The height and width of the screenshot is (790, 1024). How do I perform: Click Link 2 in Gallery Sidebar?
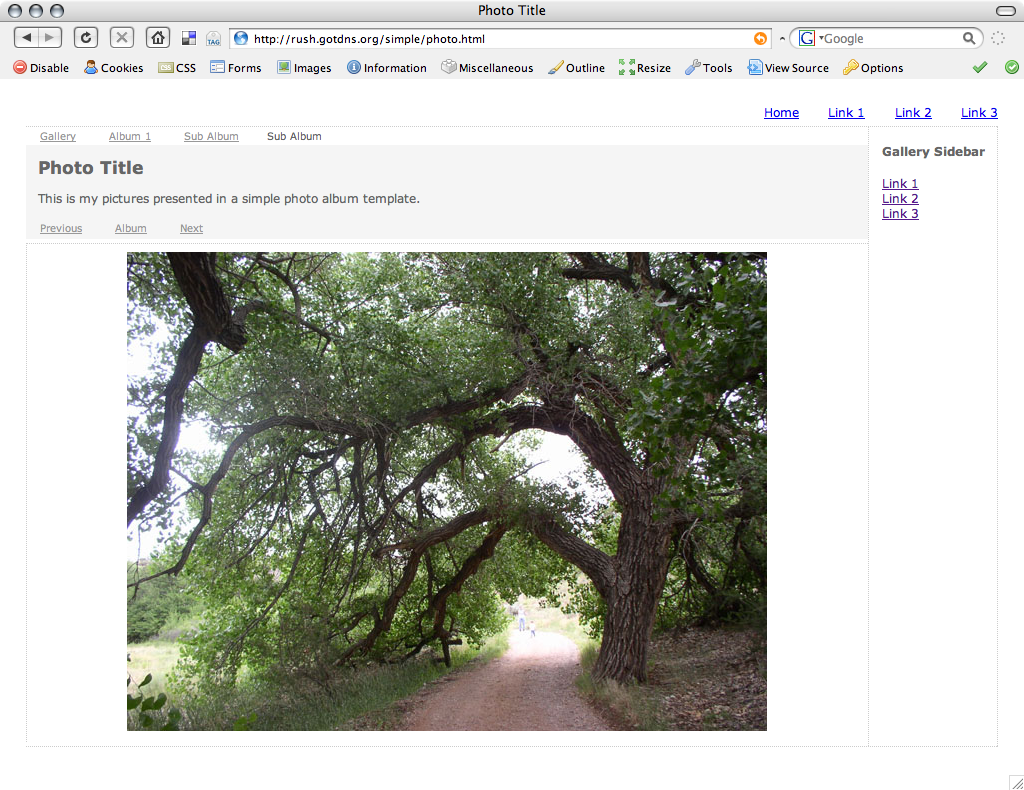click(900, 198)
